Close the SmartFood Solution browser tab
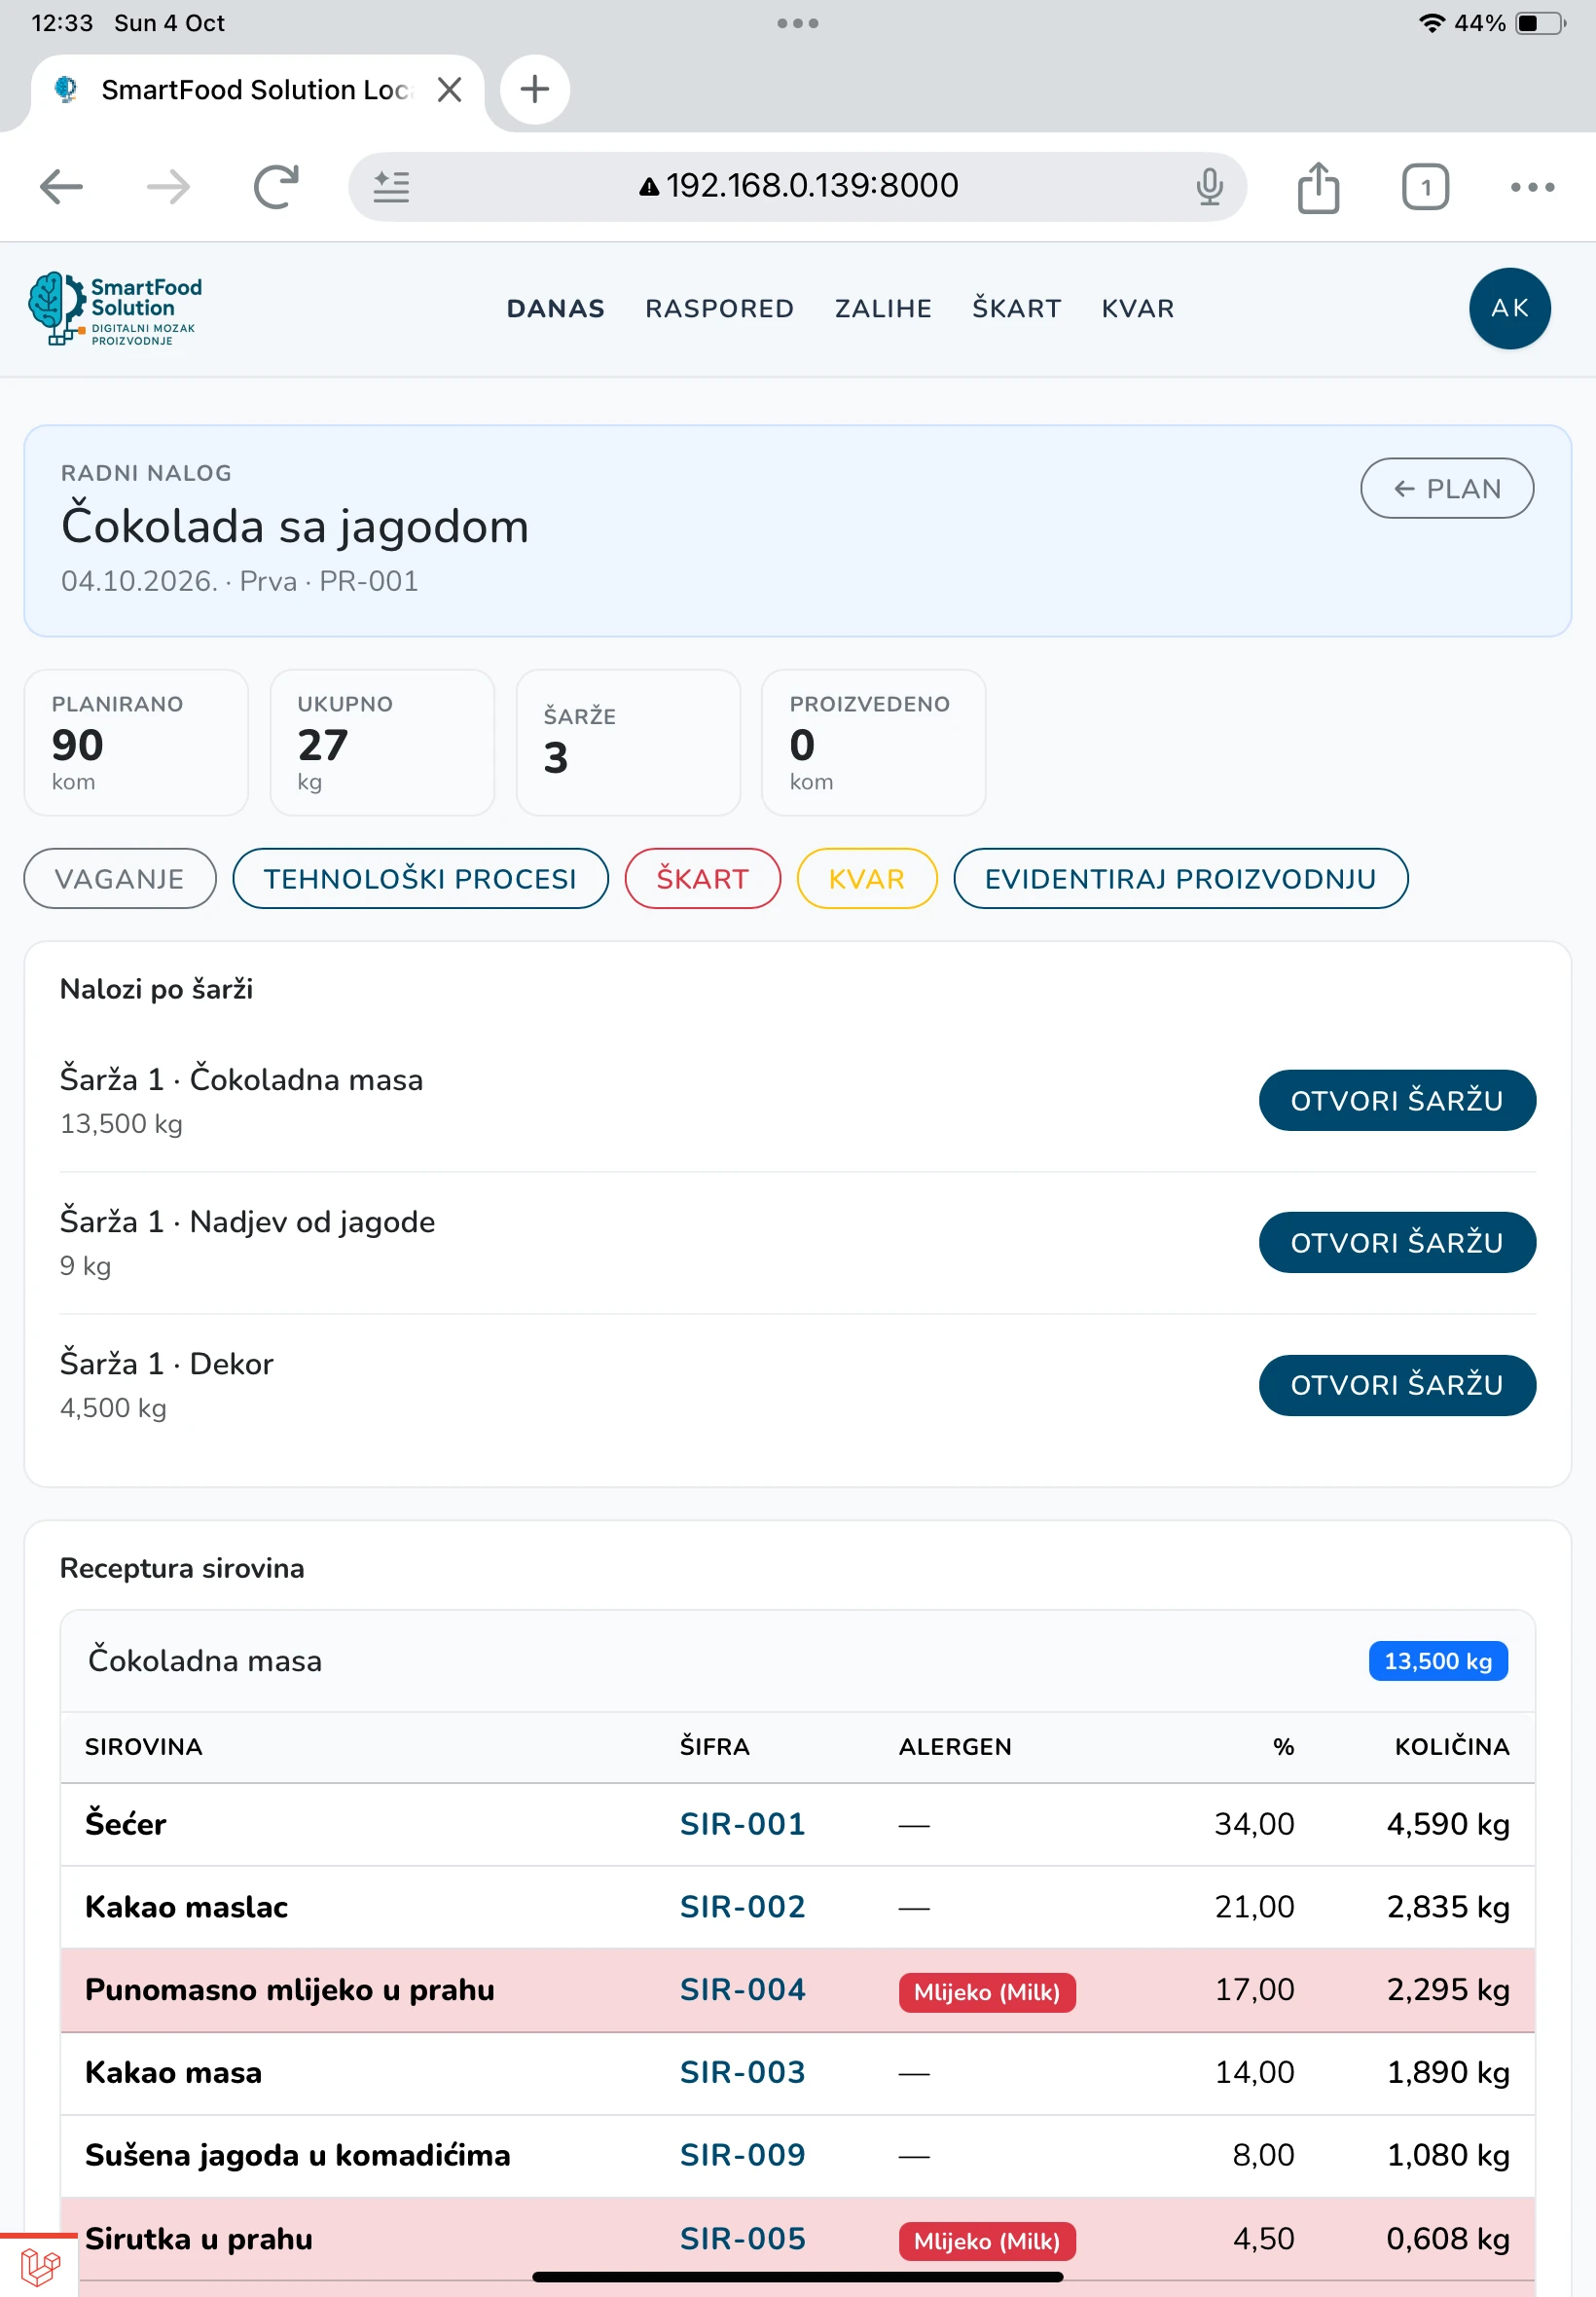The height and width of the screenshot is (2297, 1596). pos(450,90)
